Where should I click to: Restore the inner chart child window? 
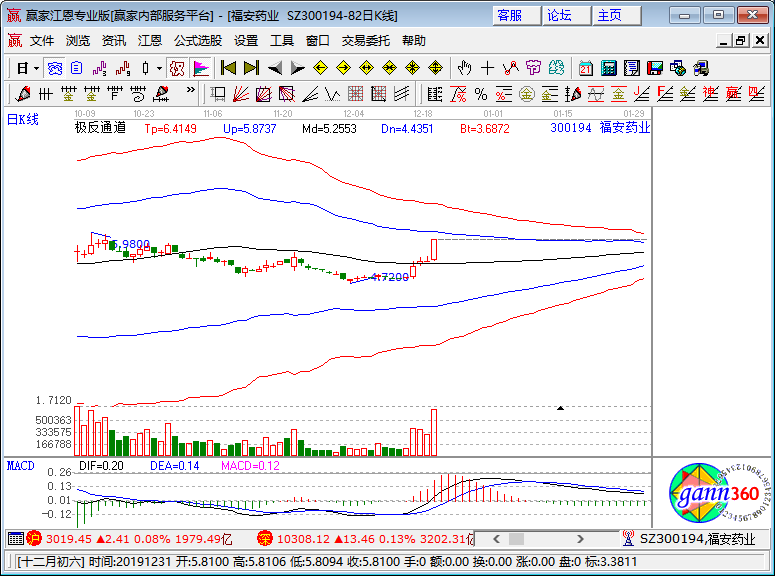pyautogui.click(x=740, y=41)
